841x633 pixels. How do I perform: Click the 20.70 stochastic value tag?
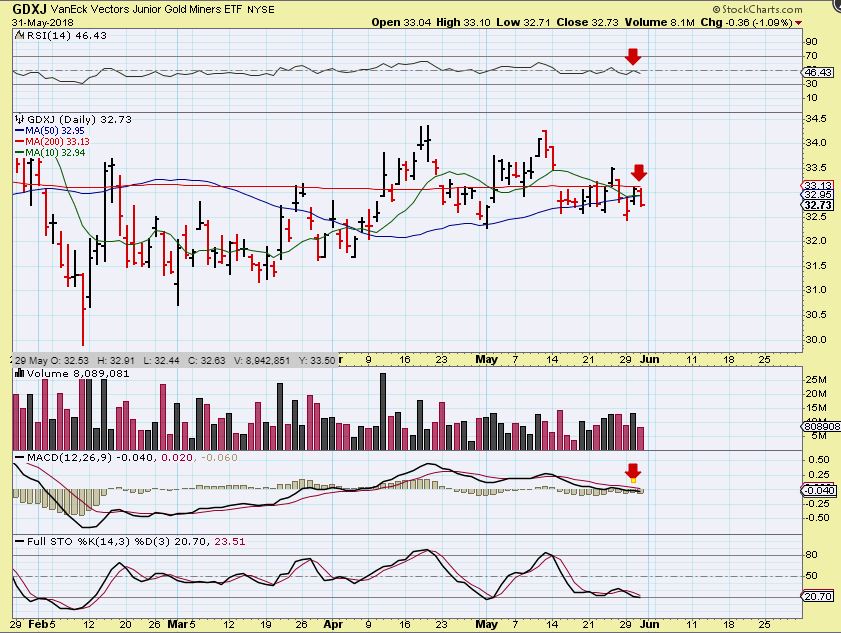pyautogui.click(x=818, y=597)
